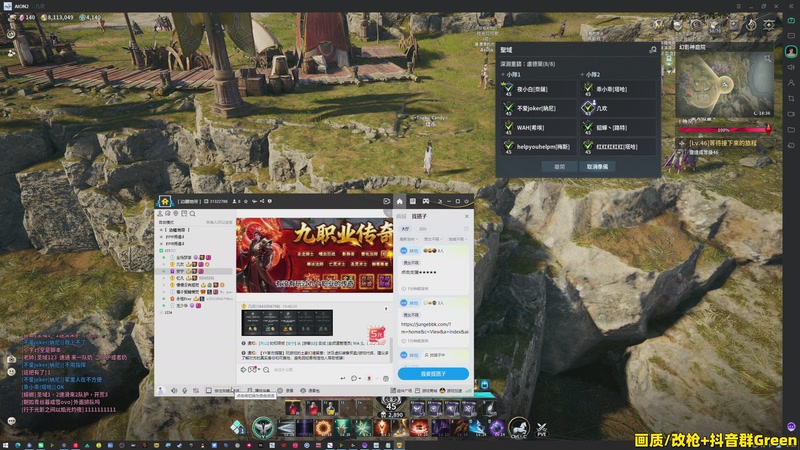Screen dimensions: 800x450
Task: Open the smiley emote icon beside the game chat
Action: pyautogui.click(x=11, y=372)
